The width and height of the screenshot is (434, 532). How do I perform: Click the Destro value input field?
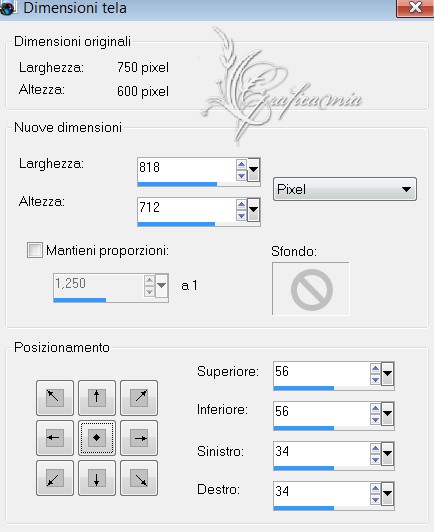click(321, 493)
